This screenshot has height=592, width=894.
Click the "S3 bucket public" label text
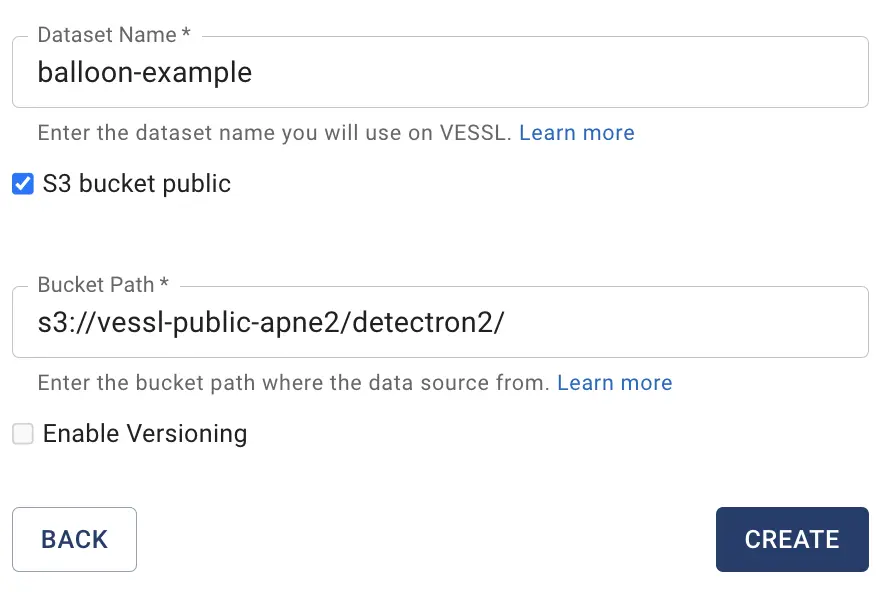click(x=137, y=184)
